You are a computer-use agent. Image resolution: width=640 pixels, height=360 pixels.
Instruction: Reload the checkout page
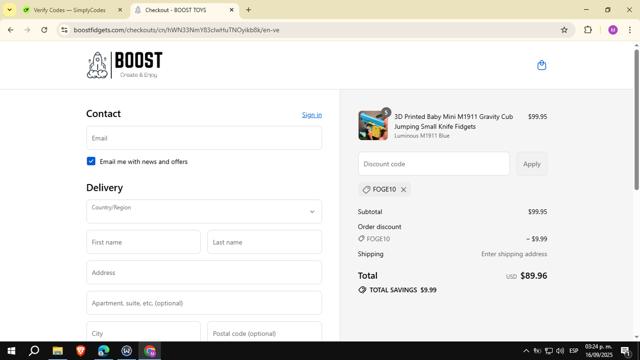pos(44,30)
